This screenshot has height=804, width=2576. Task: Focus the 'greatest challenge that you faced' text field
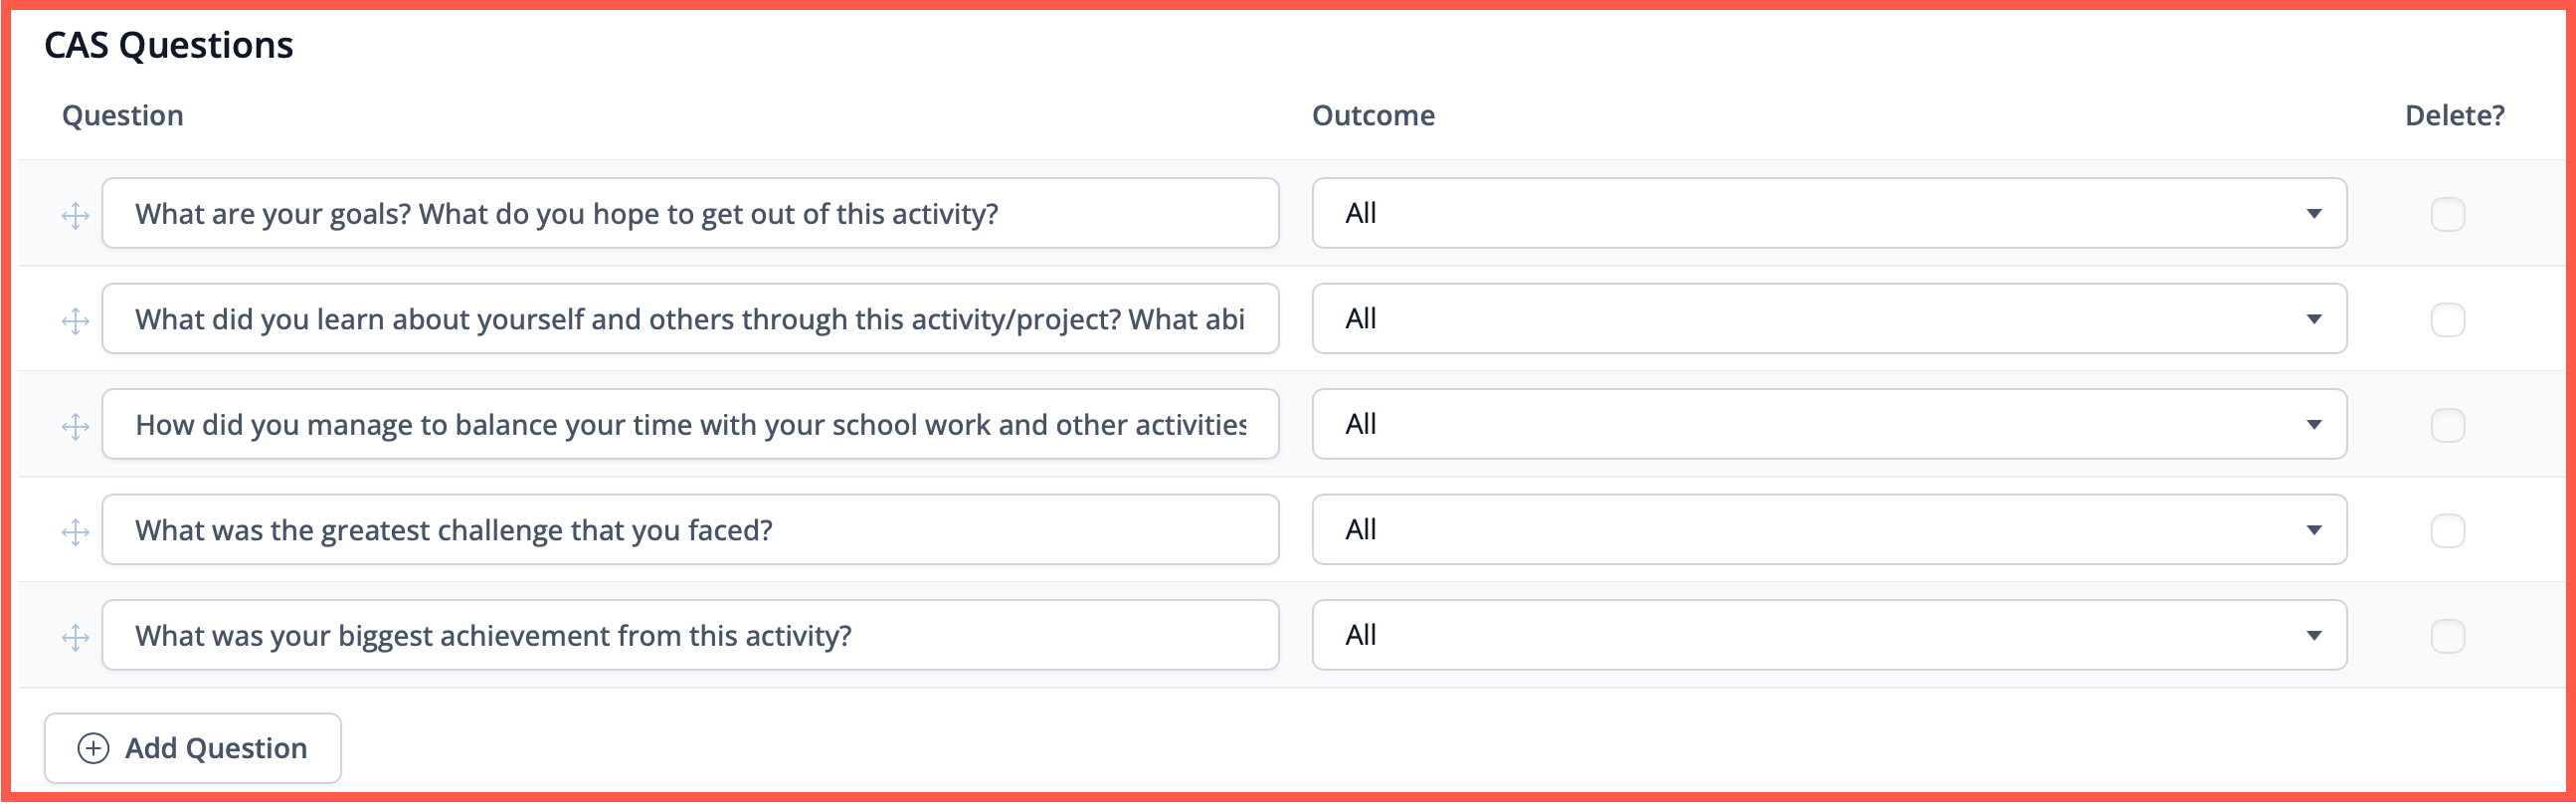click(690, 530)
